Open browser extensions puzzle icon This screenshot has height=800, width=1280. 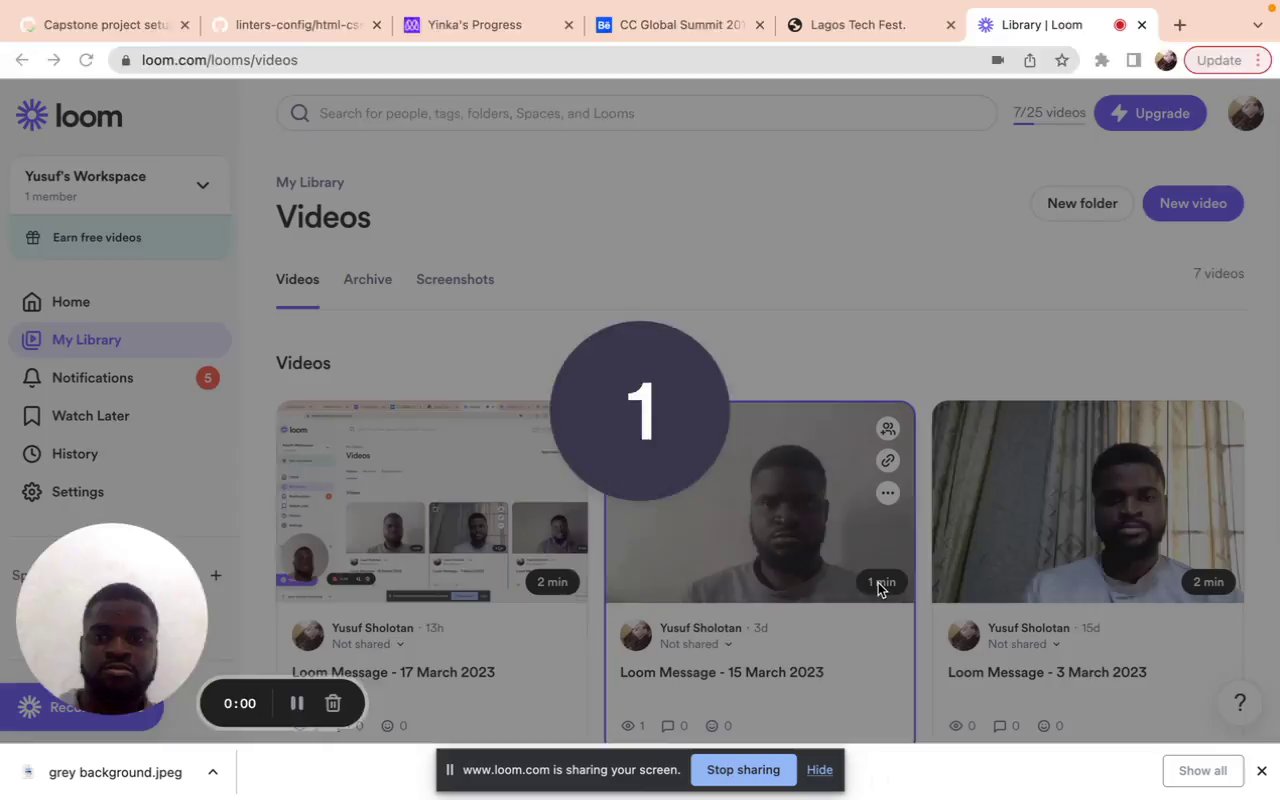1102,60
